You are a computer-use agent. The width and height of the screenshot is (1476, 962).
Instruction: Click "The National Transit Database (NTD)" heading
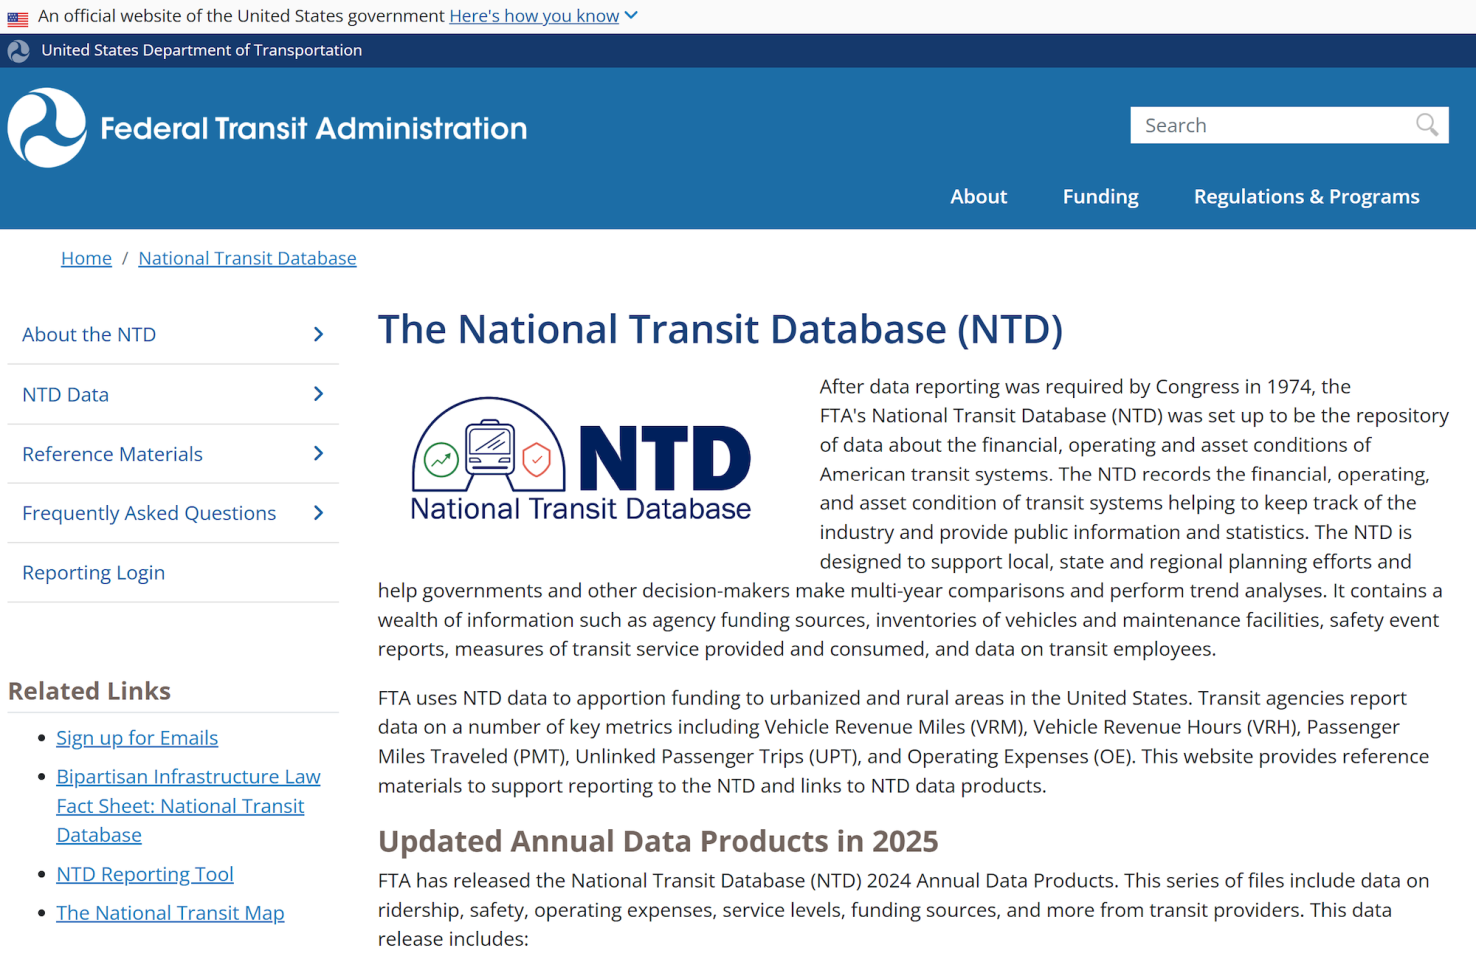coord(720,329)
